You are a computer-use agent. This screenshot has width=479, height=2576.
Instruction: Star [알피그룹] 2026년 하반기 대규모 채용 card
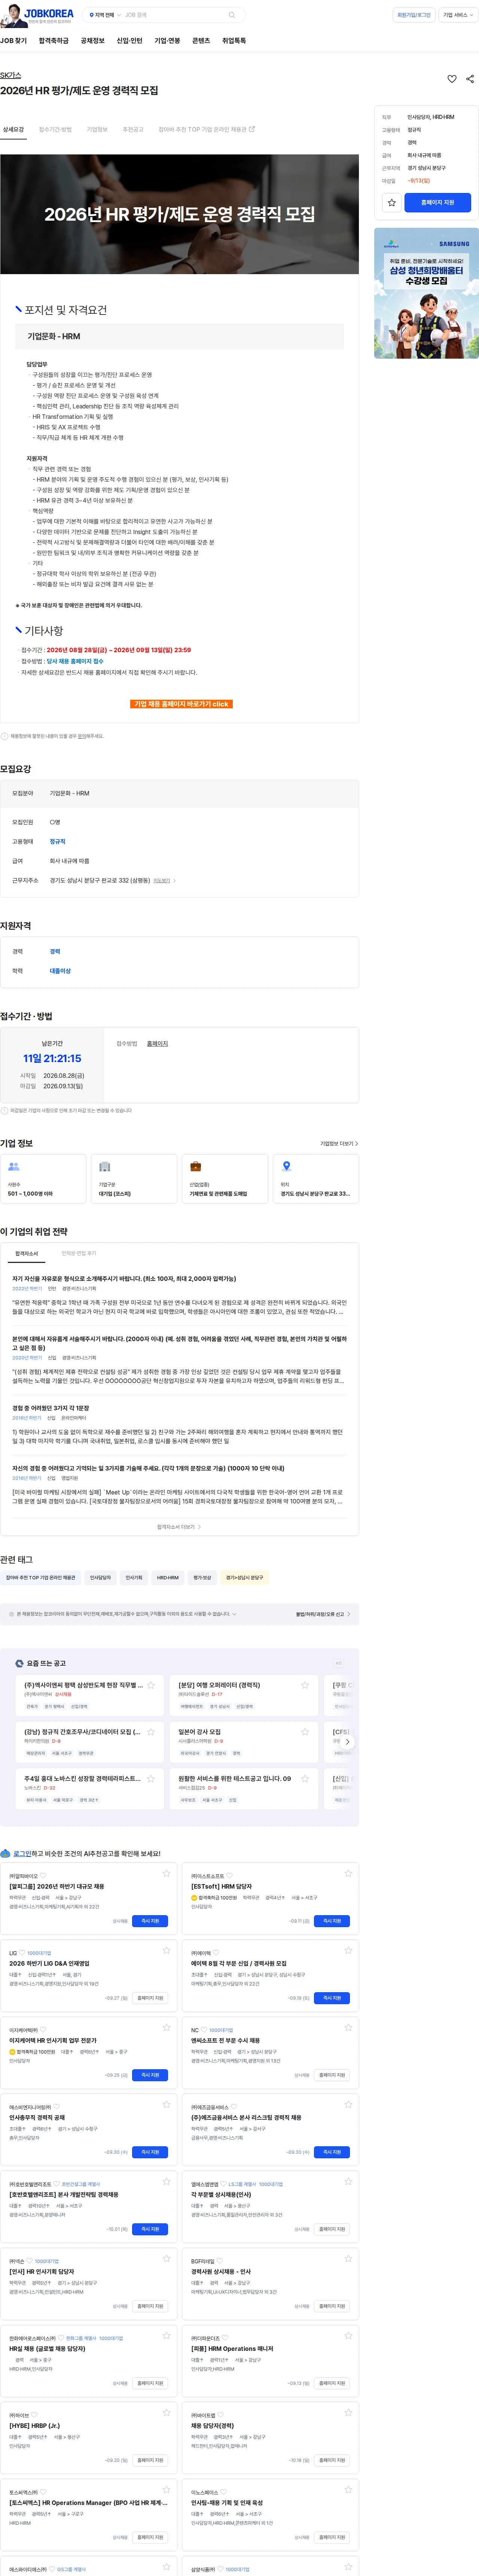(166, 1873)
